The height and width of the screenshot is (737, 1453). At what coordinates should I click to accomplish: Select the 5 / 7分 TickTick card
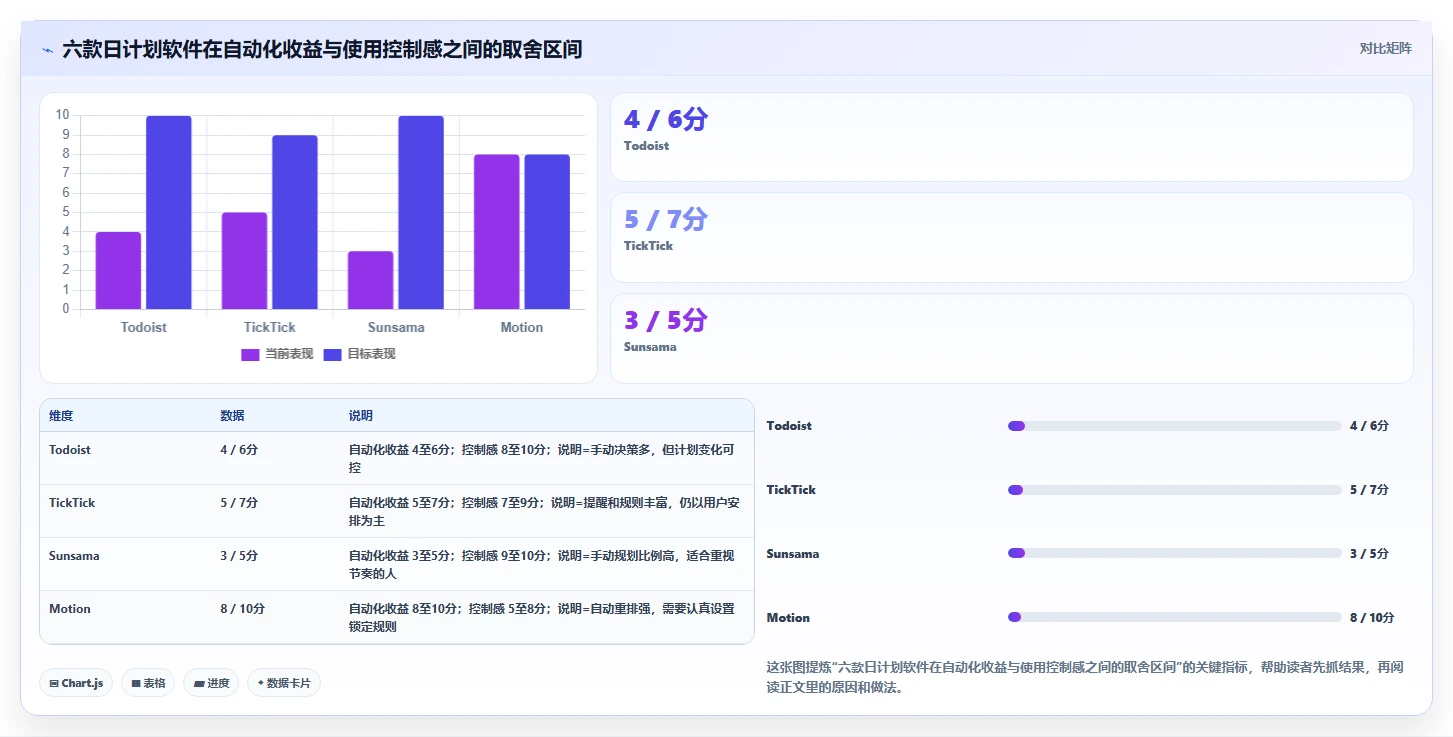(1011, 238)
